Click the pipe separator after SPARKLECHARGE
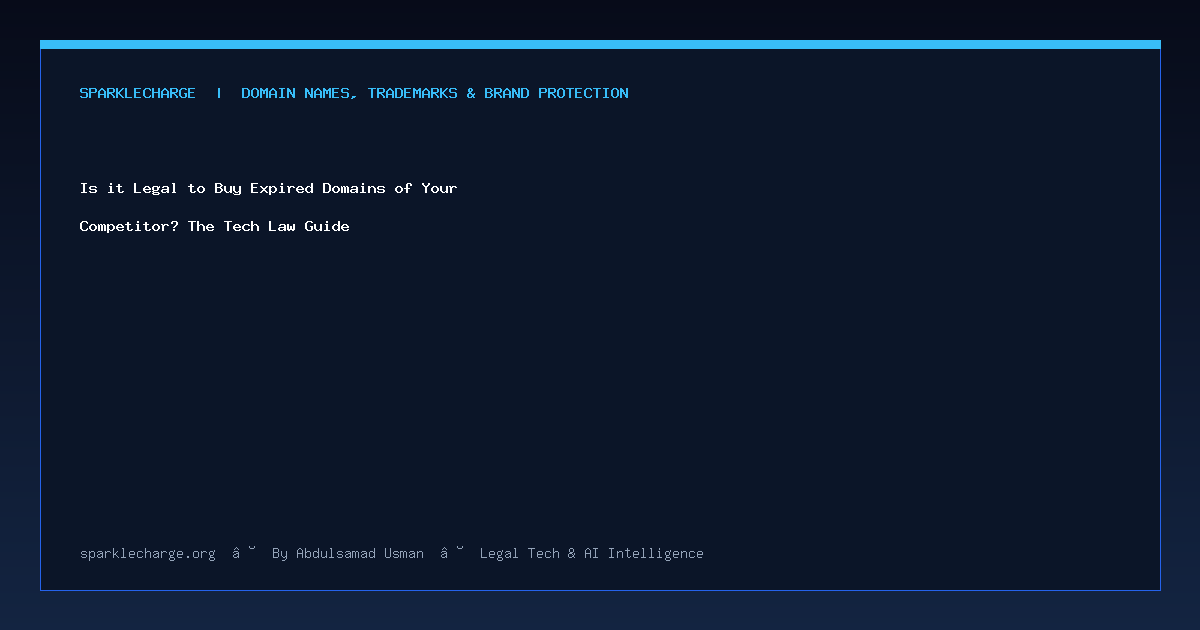 click(x=219, y=93)
